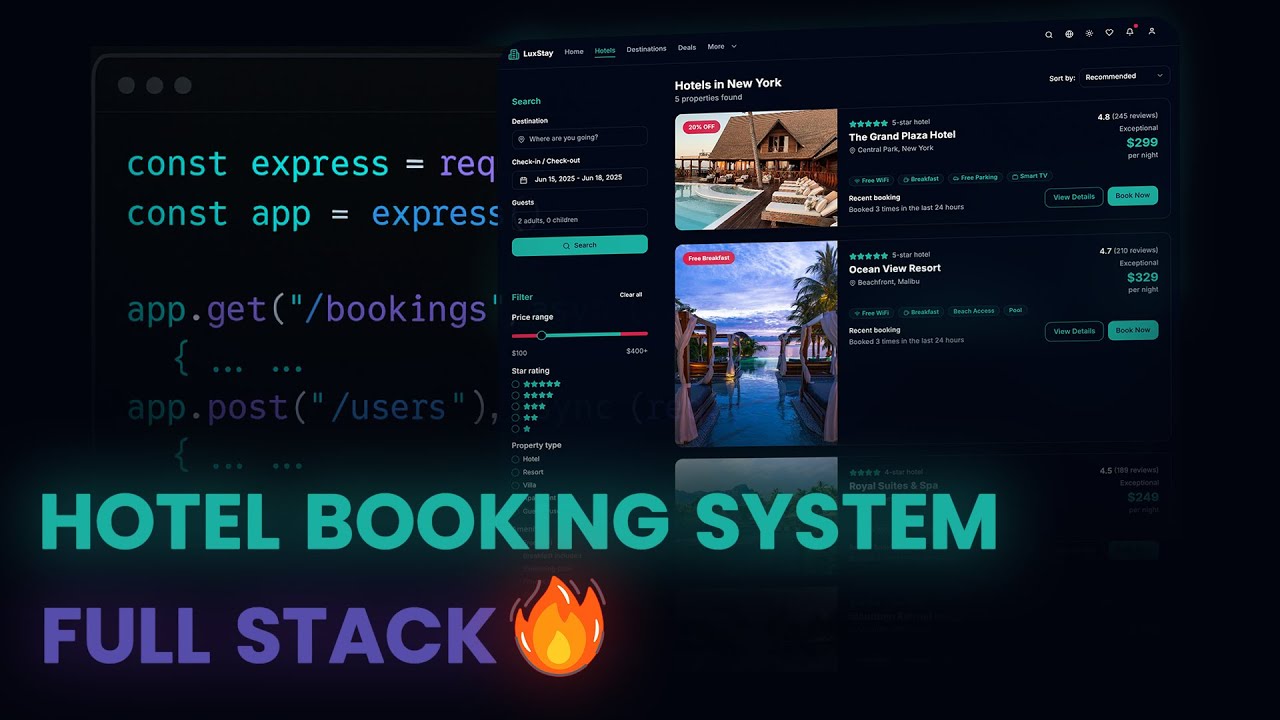Click the Breakfast tag on Grand Plaza
The height and width of the screenshot is (720, 1280).
tap(921, 179)
